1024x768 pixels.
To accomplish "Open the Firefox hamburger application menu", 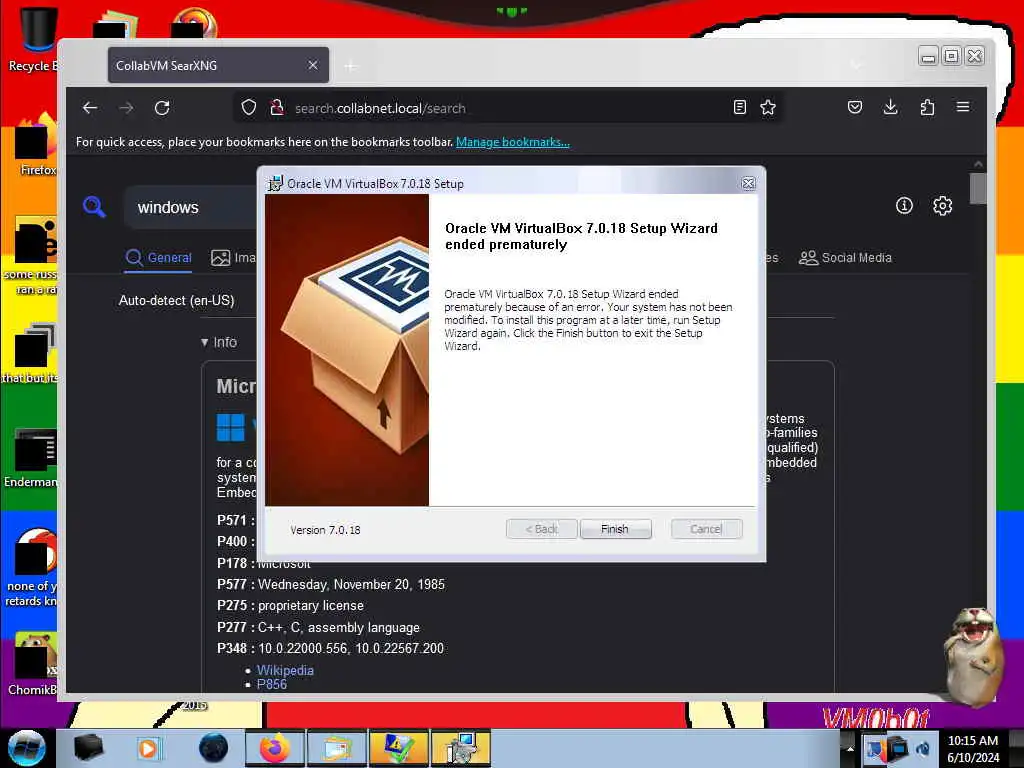I will [963, 107].
